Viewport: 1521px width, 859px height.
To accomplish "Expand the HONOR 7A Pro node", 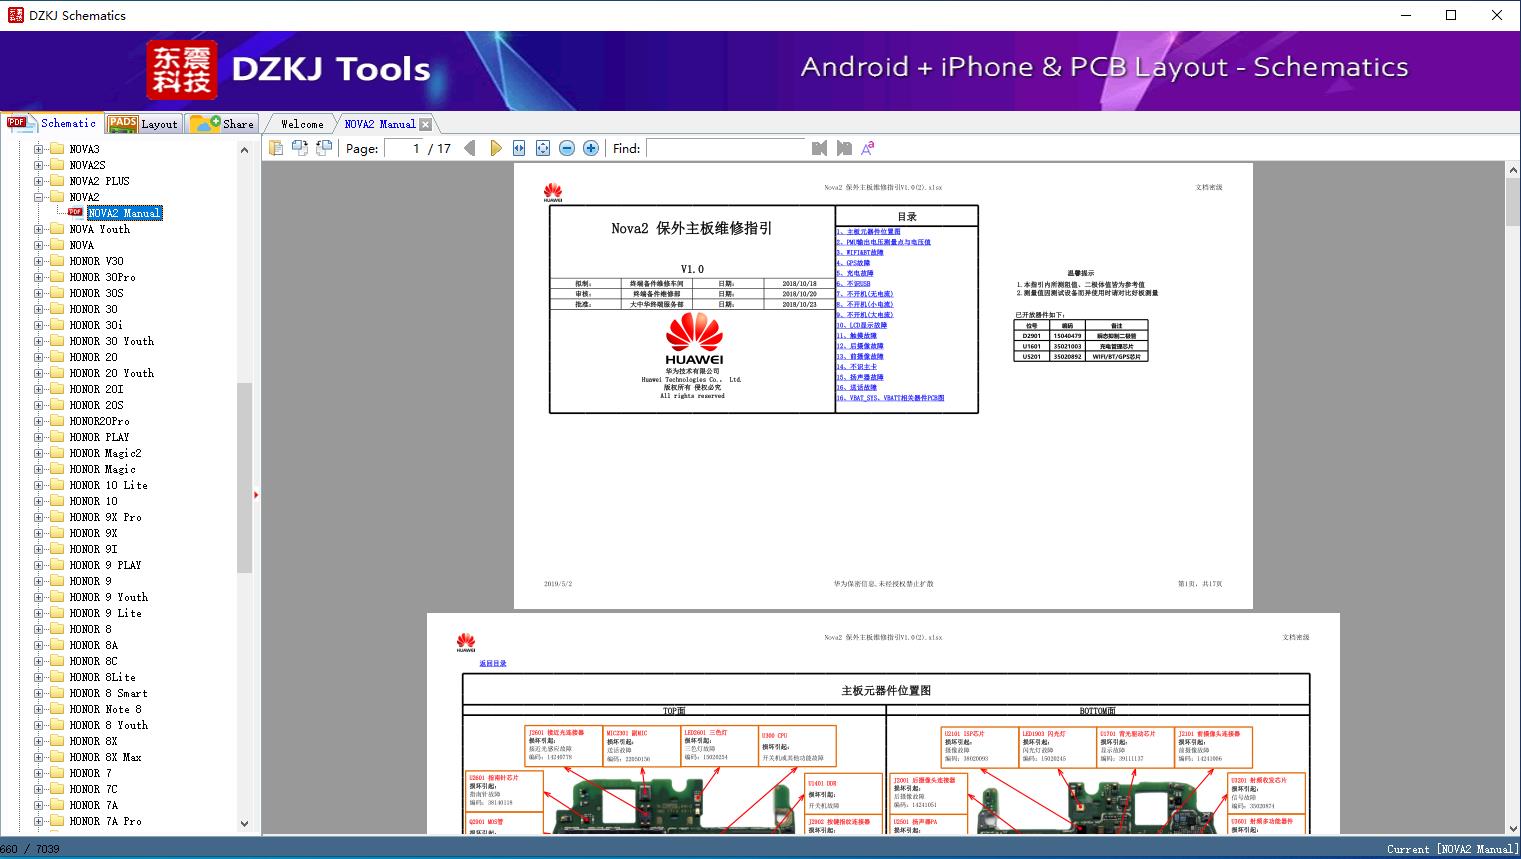I will pos(38,821).
